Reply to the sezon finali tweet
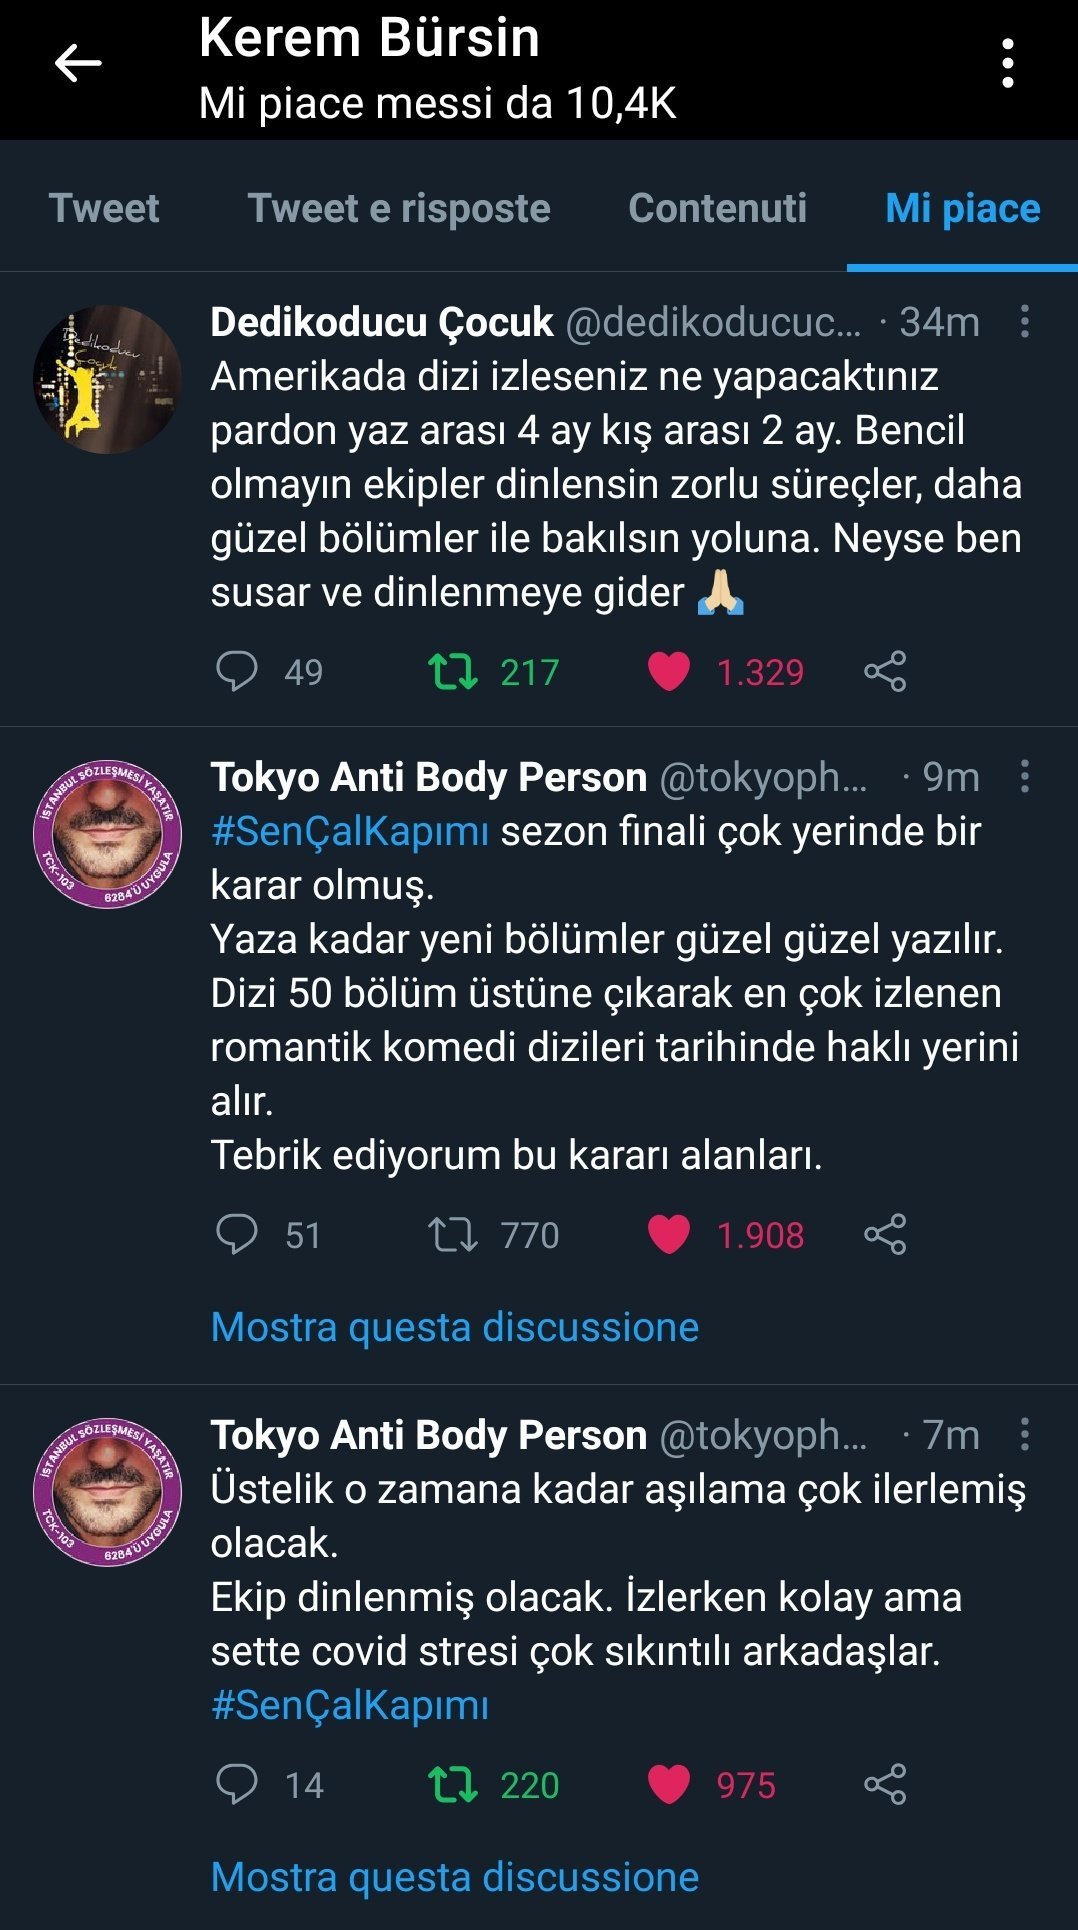This screenshot has width=1078, height=1930. point(237,1234)
